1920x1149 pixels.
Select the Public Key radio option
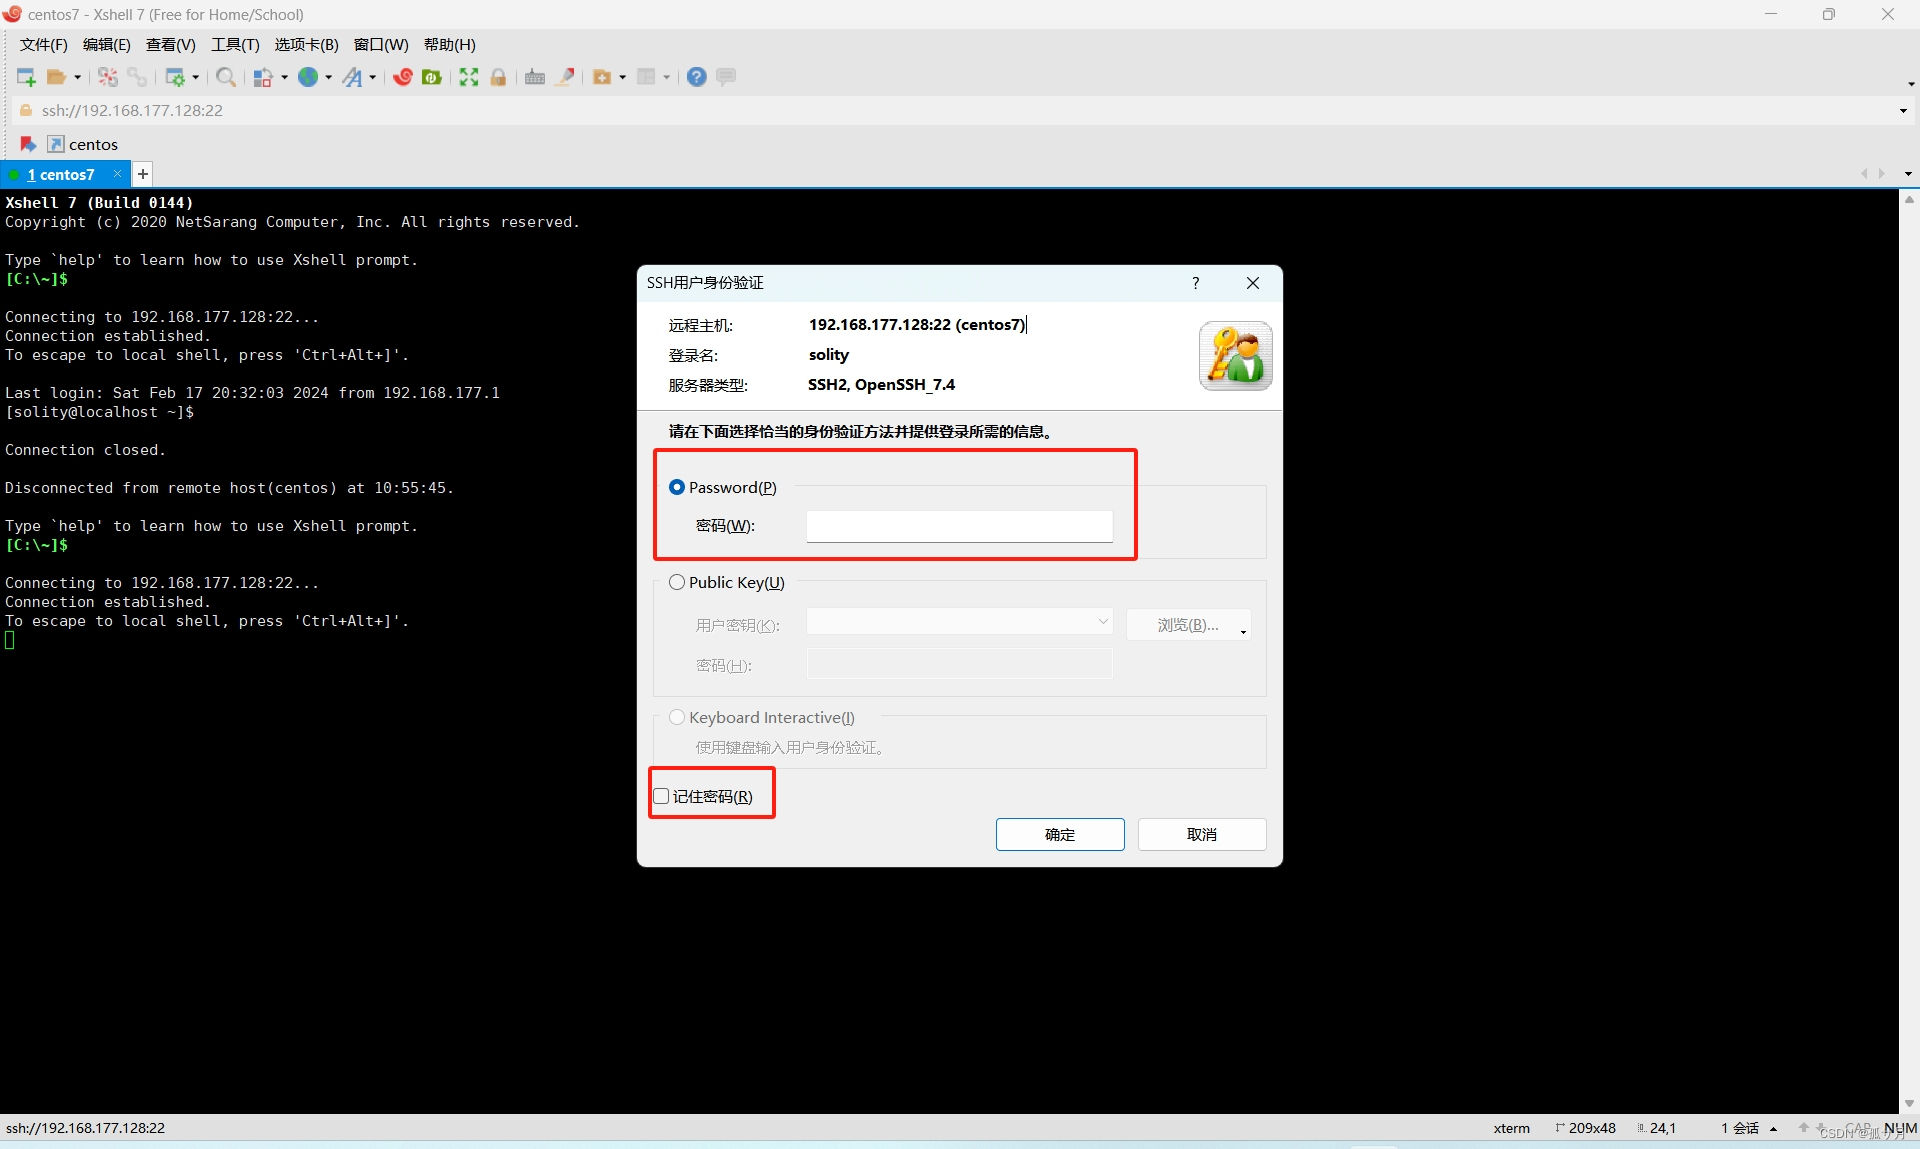coord(677,582)
